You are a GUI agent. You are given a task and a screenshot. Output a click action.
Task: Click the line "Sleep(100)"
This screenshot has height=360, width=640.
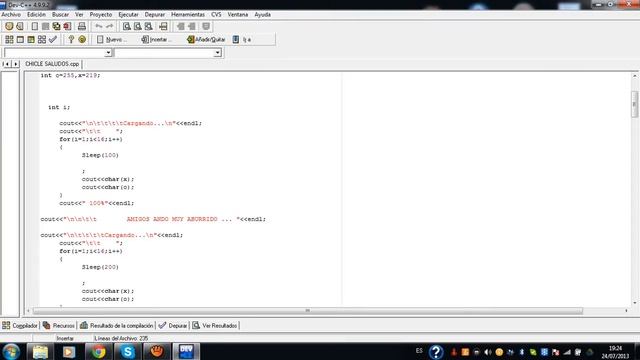point(100,155)
